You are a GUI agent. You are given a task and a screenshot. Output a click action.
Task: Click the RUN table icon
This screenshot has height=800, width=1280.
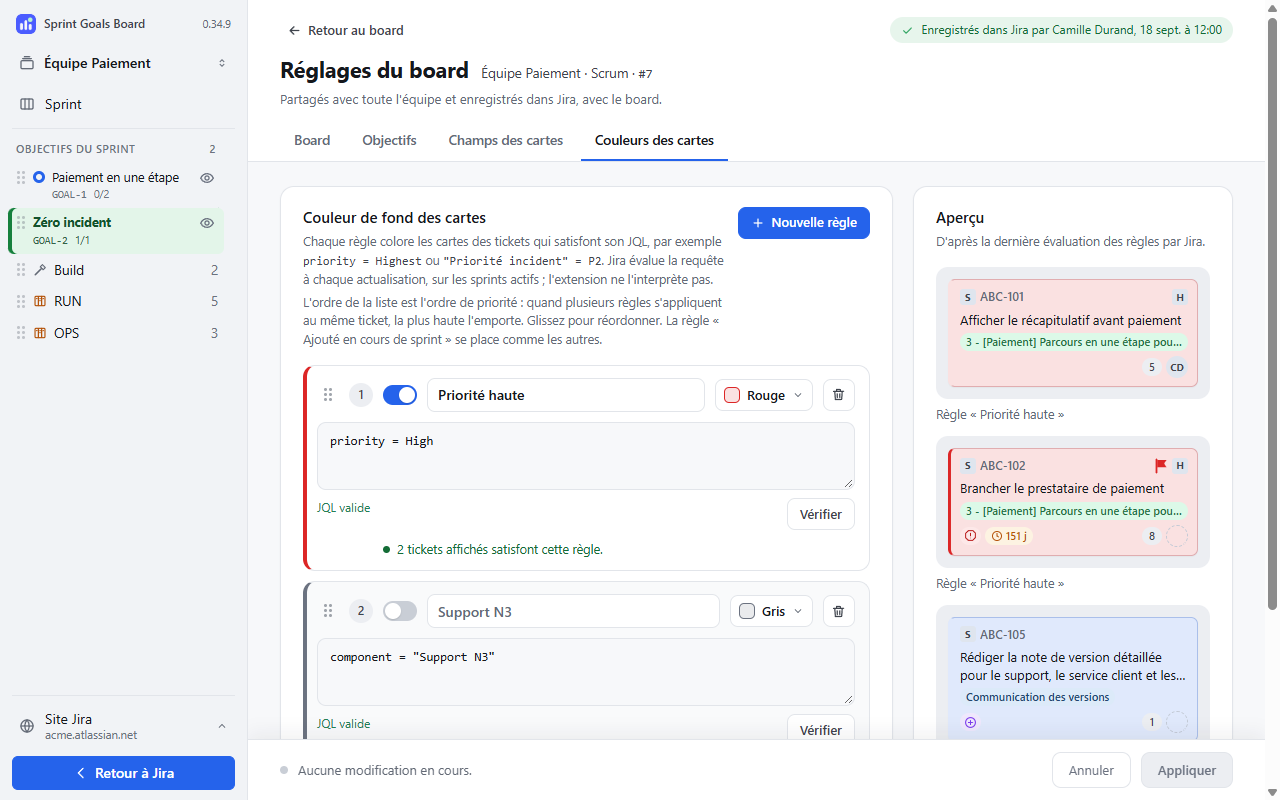click(40, 301)
